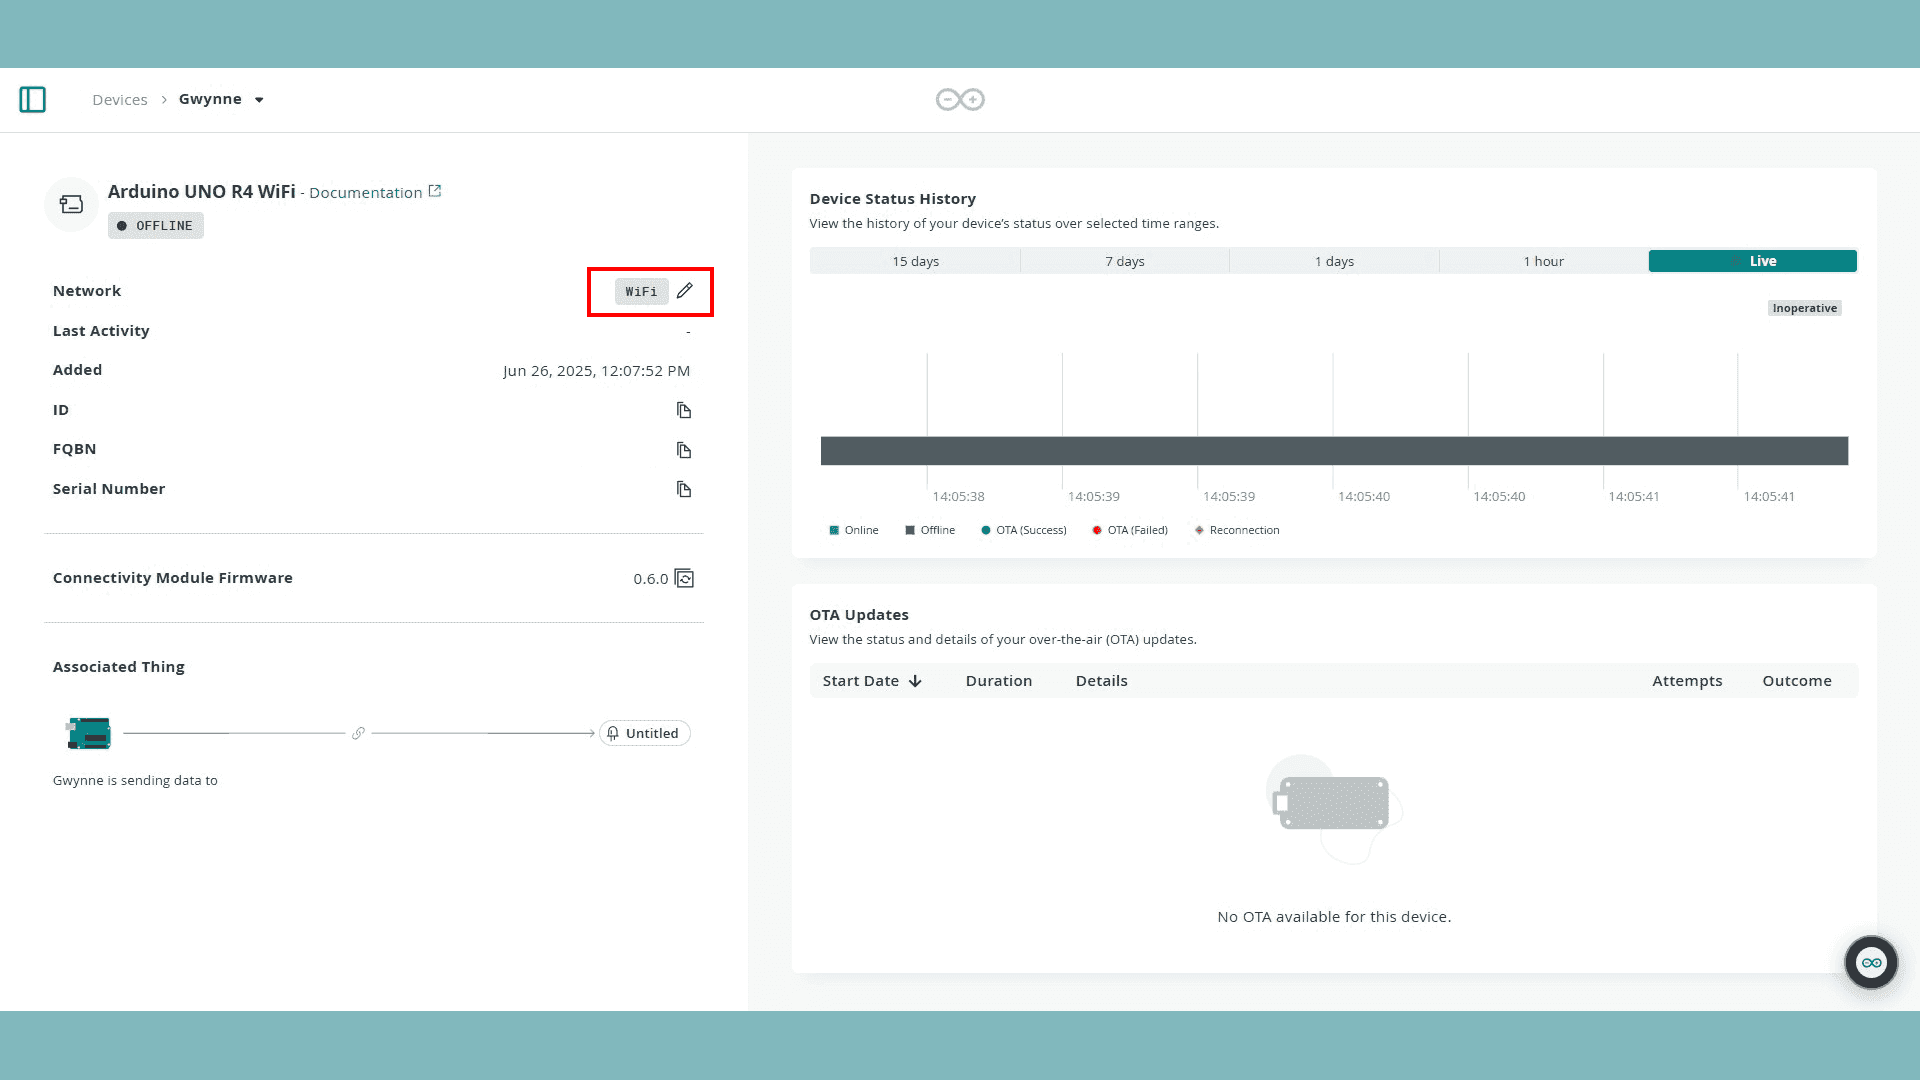This screenshot has width=1920, height=1080.
Task: Switch to the 1 hour range
Action: click(x=1543, y=261)
